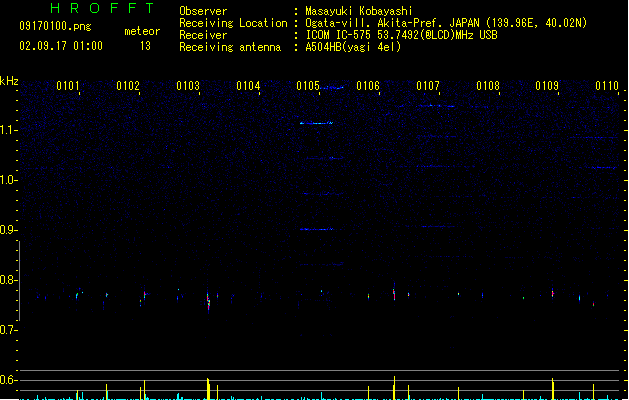
Task: Click the 0.9 kHz axis label
Action: (8, 230)
